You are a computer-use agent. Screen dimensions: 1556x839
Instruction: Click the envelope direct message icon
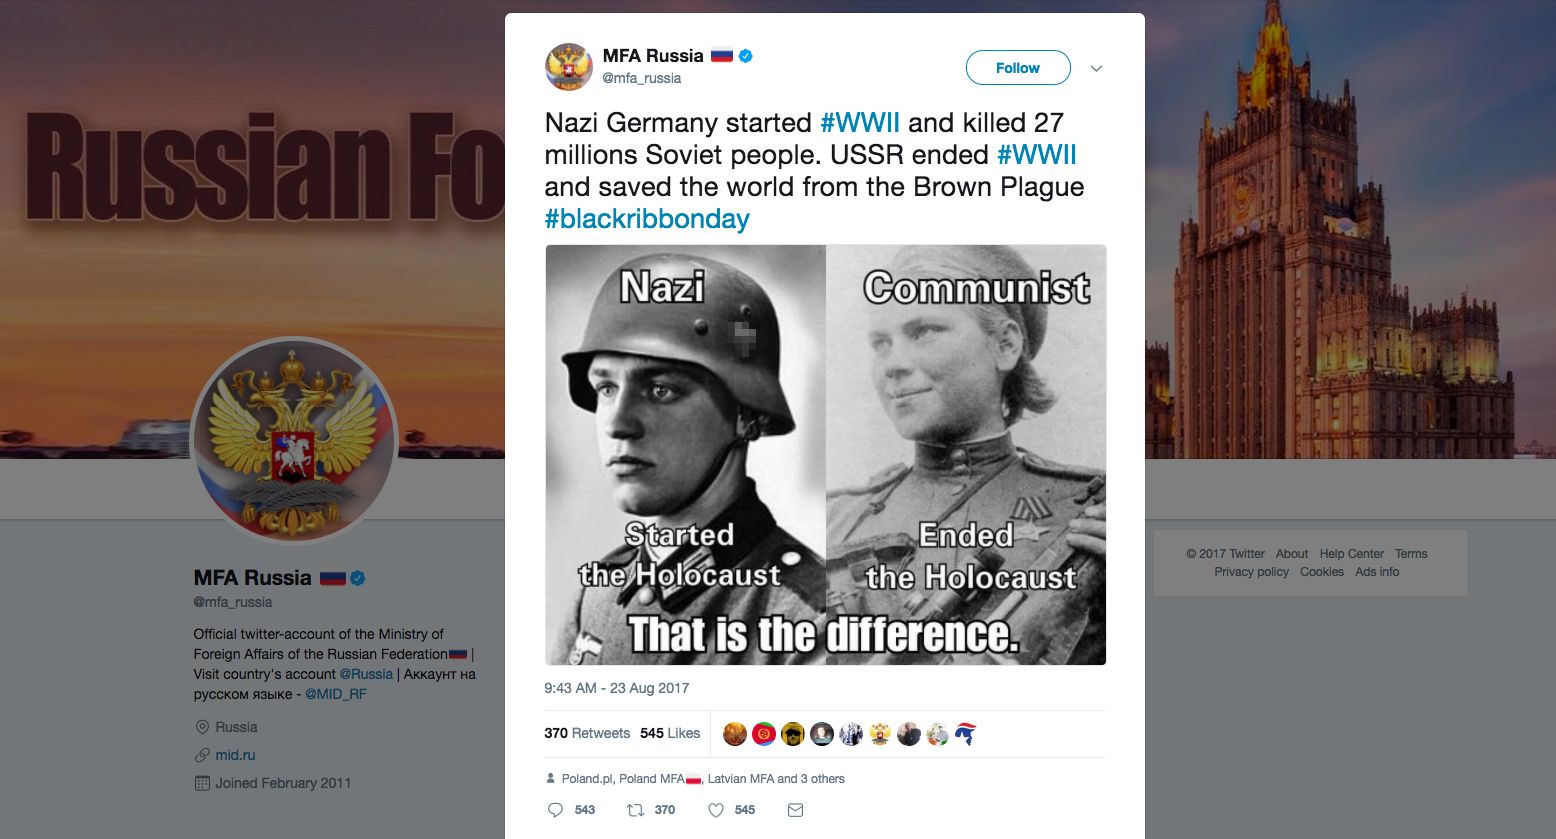[x=795, y=810]
